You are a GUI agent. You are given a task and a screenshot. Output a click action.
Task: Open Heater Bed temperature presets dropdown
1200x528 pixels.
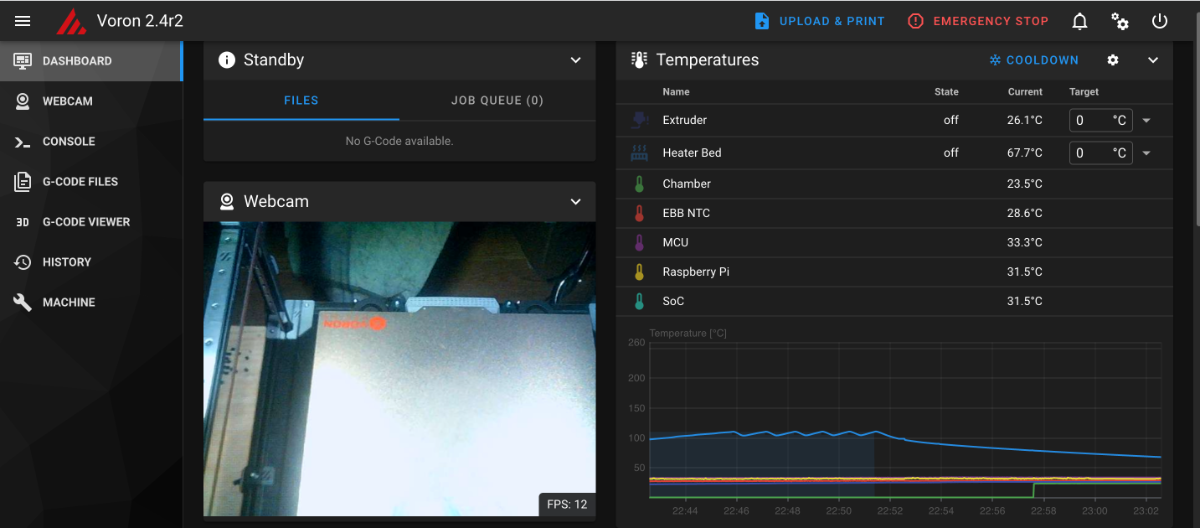click(x=1146, y=153)
